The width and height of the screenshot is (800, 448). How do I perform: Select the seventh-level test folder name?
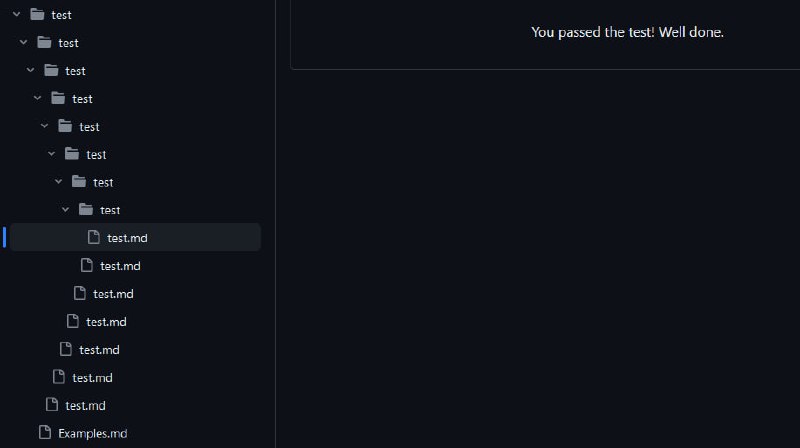point(103,182)
